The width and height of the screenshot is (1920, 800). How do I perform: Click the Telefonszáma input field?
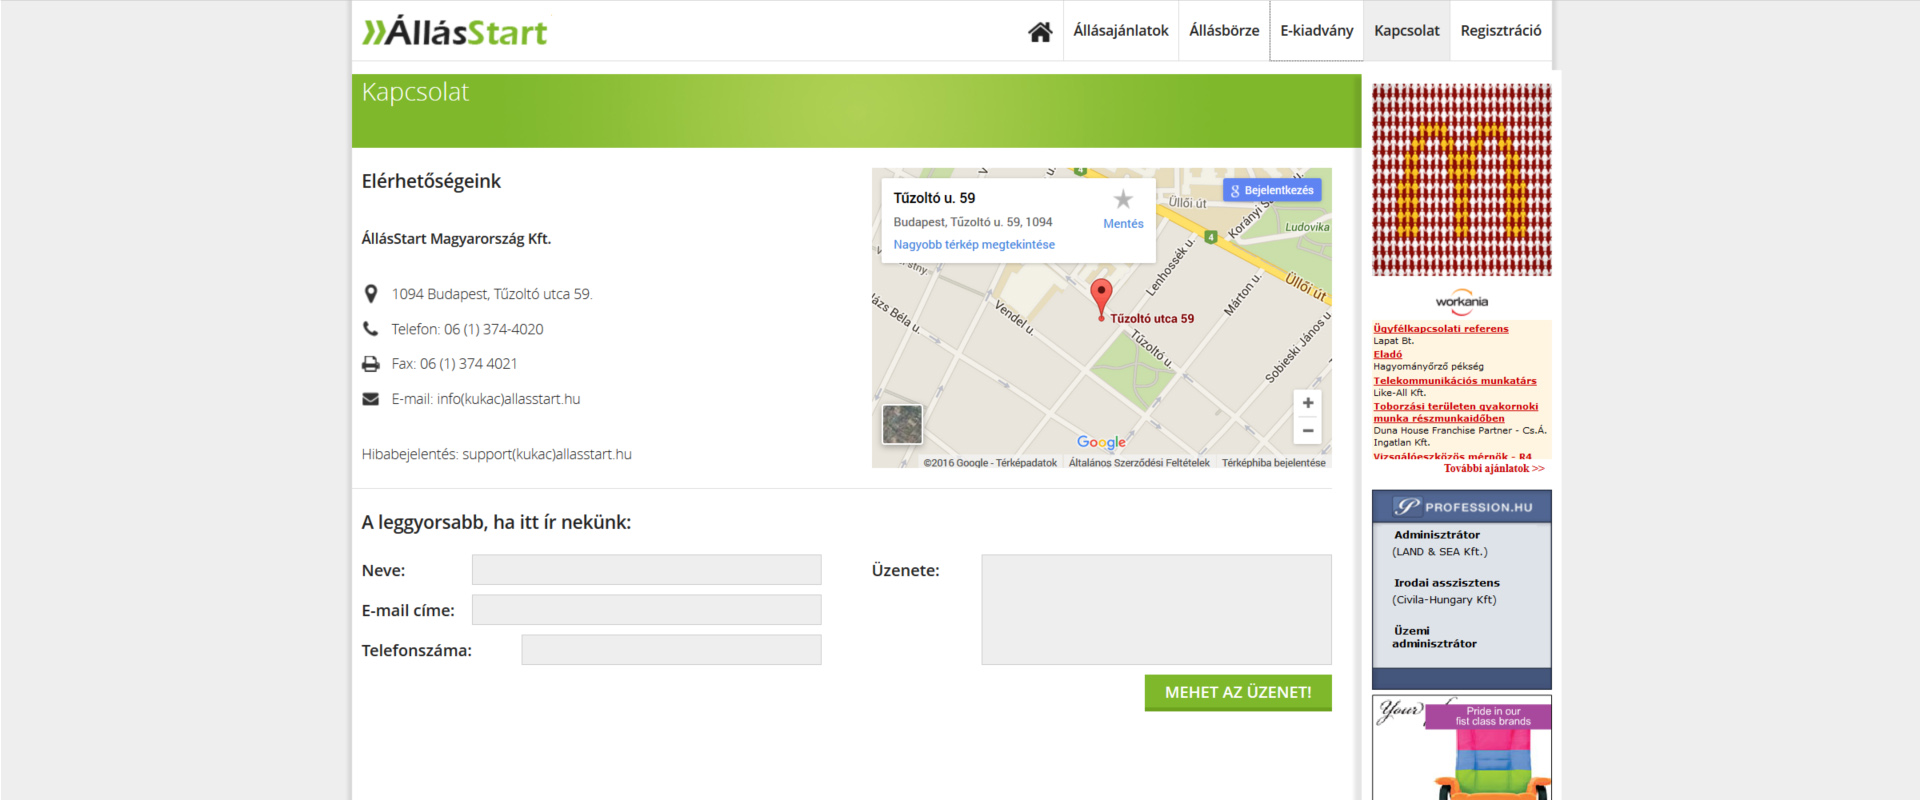[x=671, y=650]
